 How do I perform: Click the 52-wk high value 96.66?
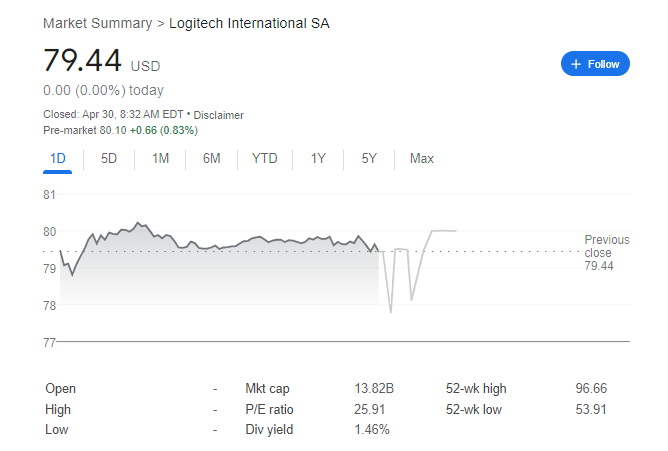click(591, 388)
